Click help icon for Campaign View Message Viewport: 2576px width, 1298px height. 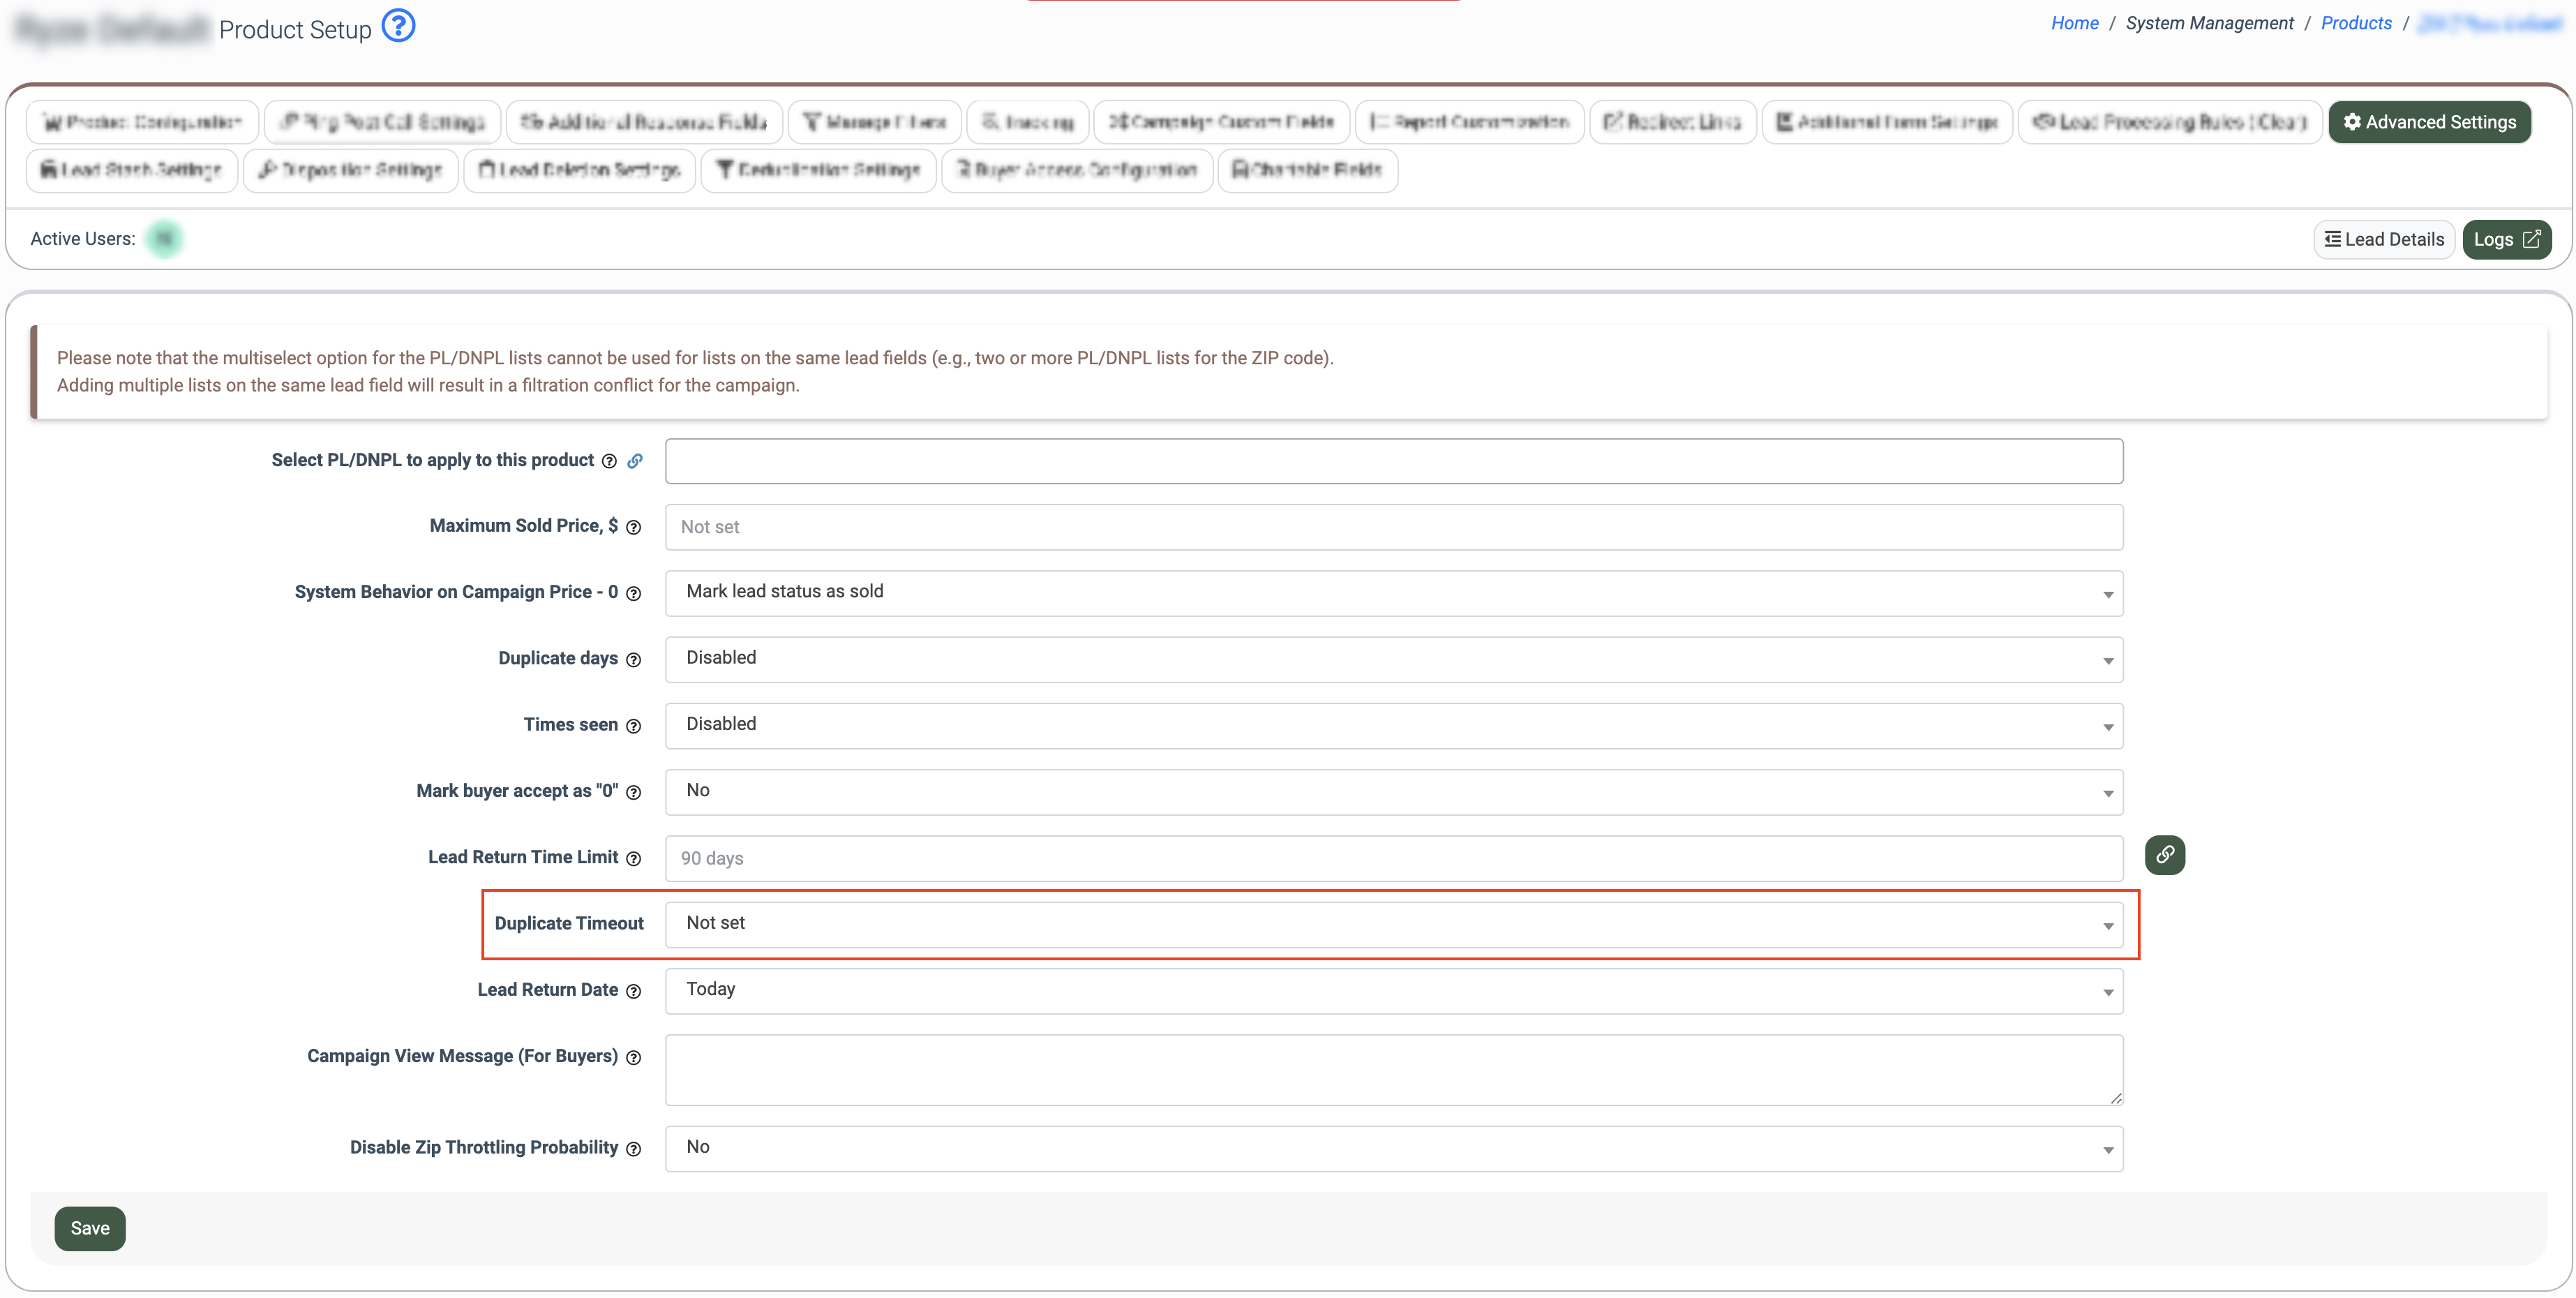tap(633, 1057)
